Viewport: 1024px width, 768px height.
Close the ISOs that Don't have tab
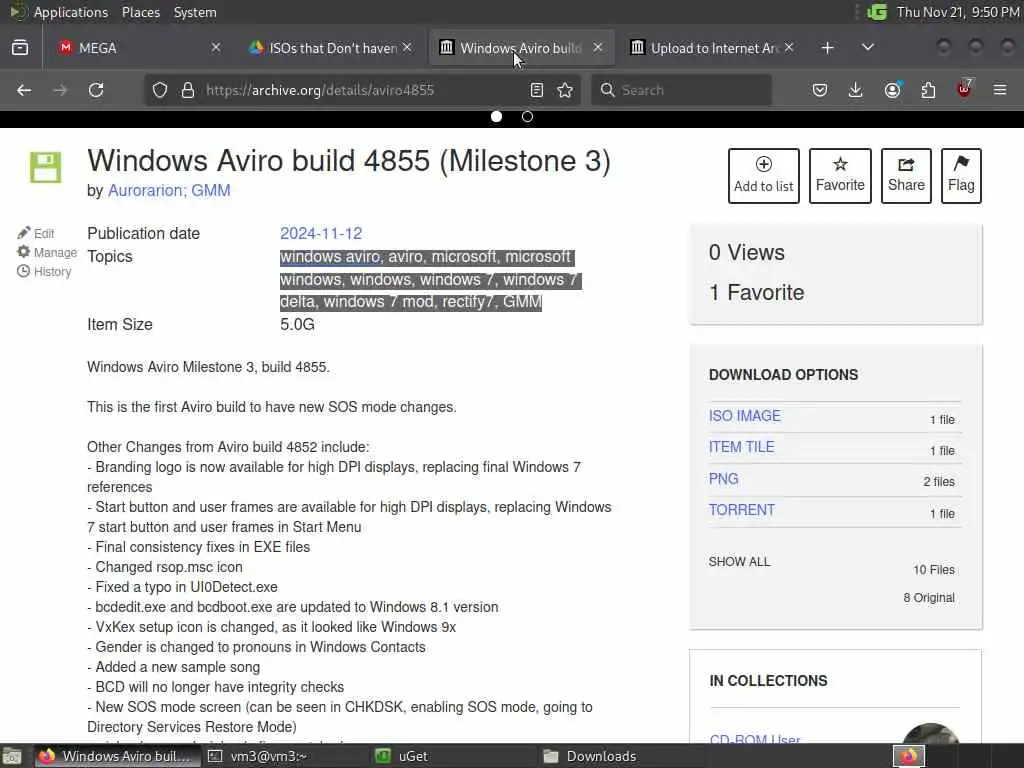pyautogui.click(x=407, y=48)
